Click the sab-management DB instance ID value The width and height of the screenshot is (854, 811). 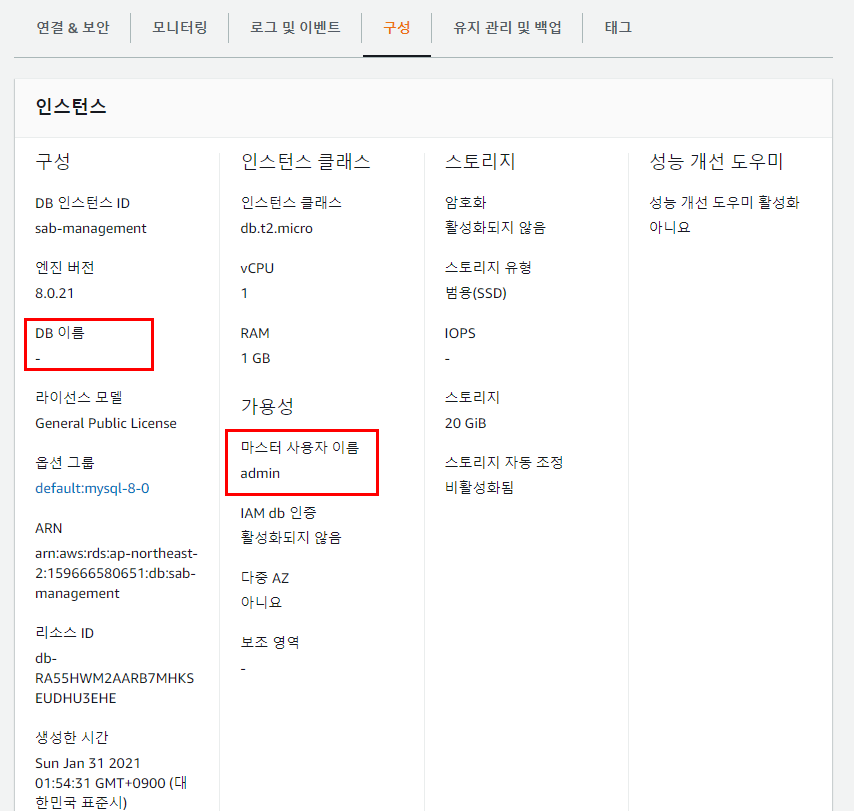pos(90,228)
